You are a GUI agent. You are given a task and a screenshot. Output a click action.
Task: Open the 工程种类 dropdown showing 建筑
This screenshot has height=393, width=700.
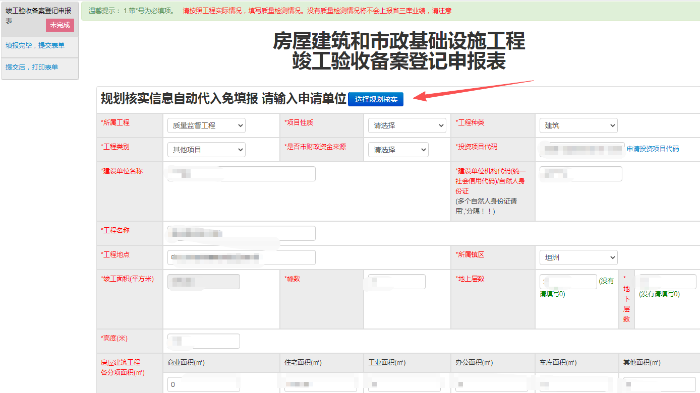tap(578, 125)
